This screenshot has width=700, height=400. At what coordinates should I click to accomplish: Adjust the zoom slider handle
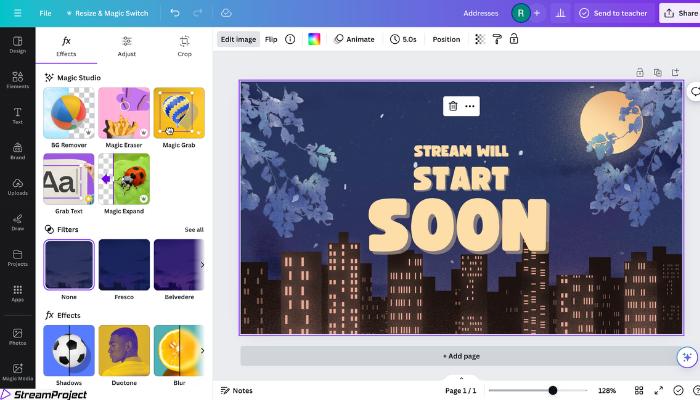(x=553, y=390)
